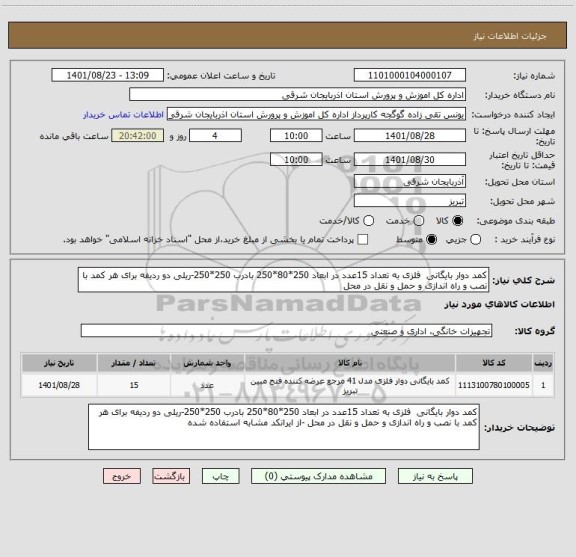Image resolution: width=576 pixels, height=557 pixels.
Task: Click the ردیف column header
Action: pyautogui.click(x=543, y=363)
